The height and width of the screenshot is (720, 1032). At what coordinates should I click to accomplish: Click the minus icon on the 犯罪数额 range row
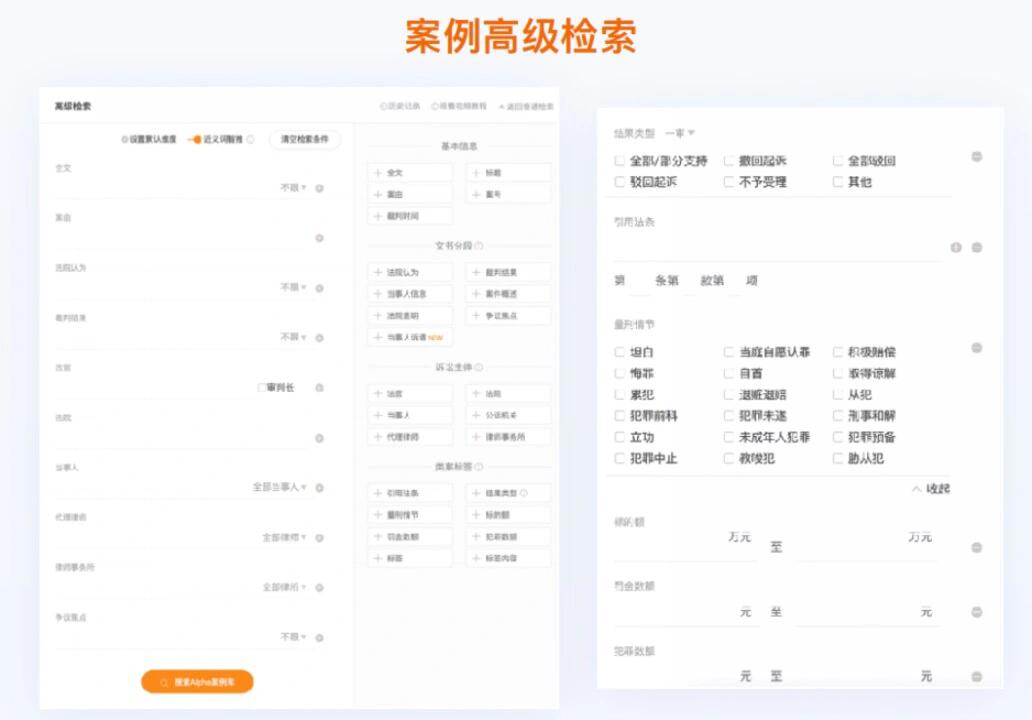[x=977, y=677]
